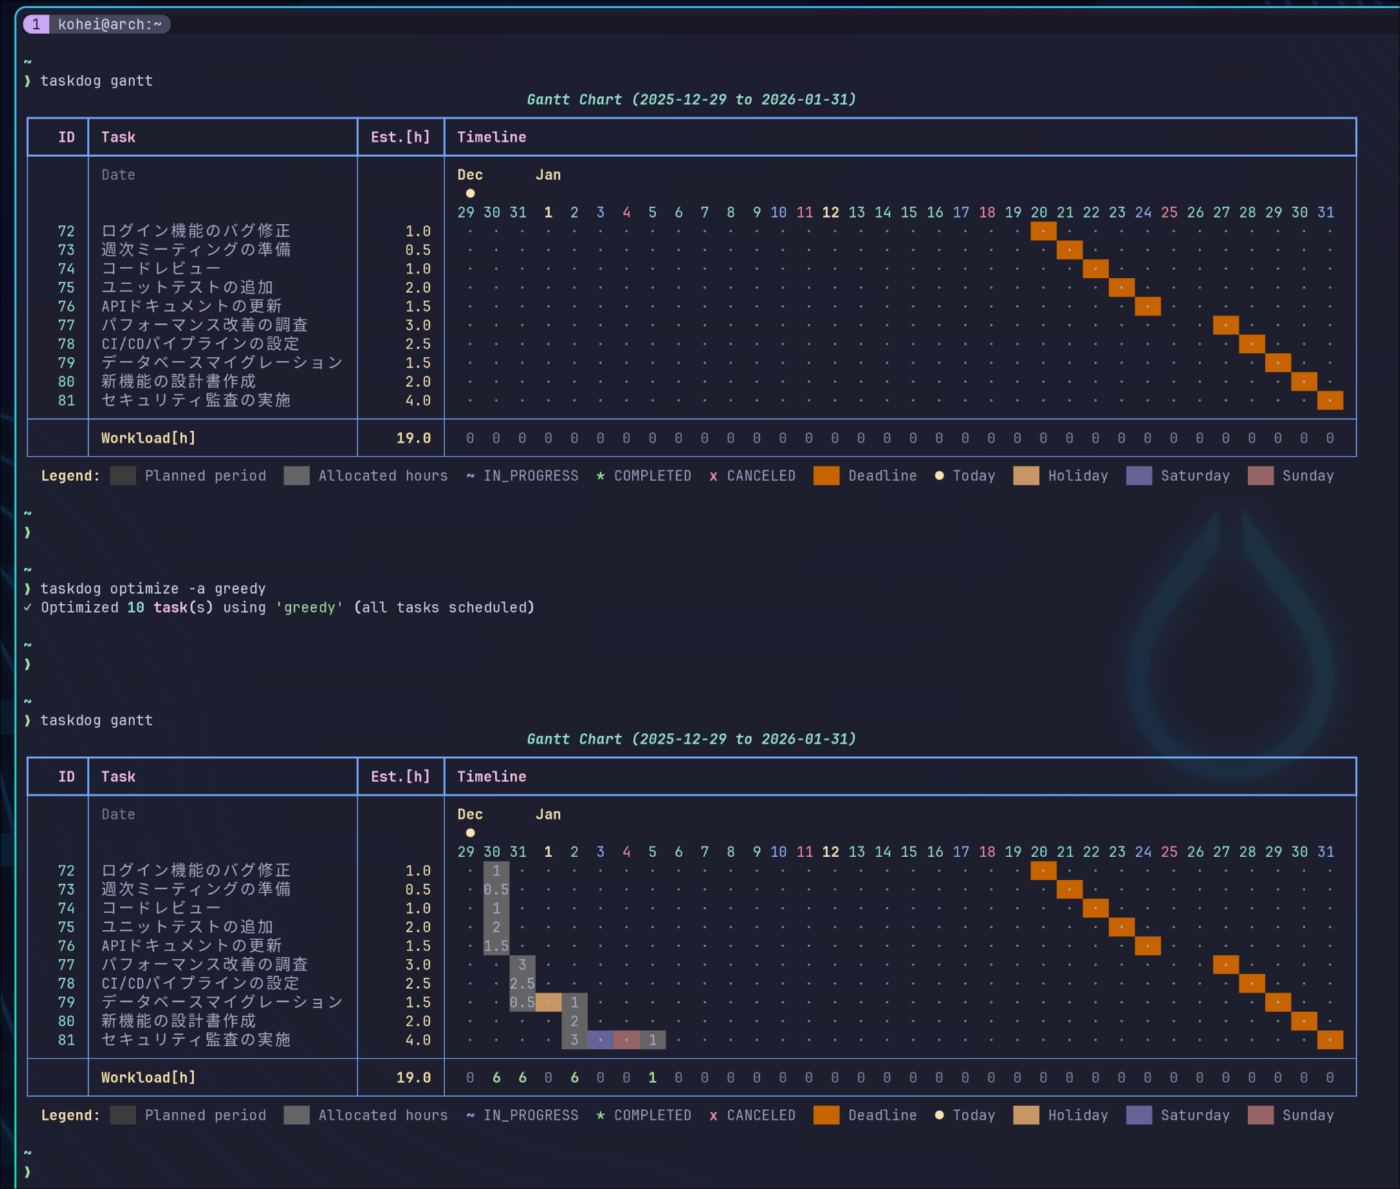Click the word 'greedy' in the Optimized result line
This screenshot has width=1400, height=1189.
click(310, 608)
